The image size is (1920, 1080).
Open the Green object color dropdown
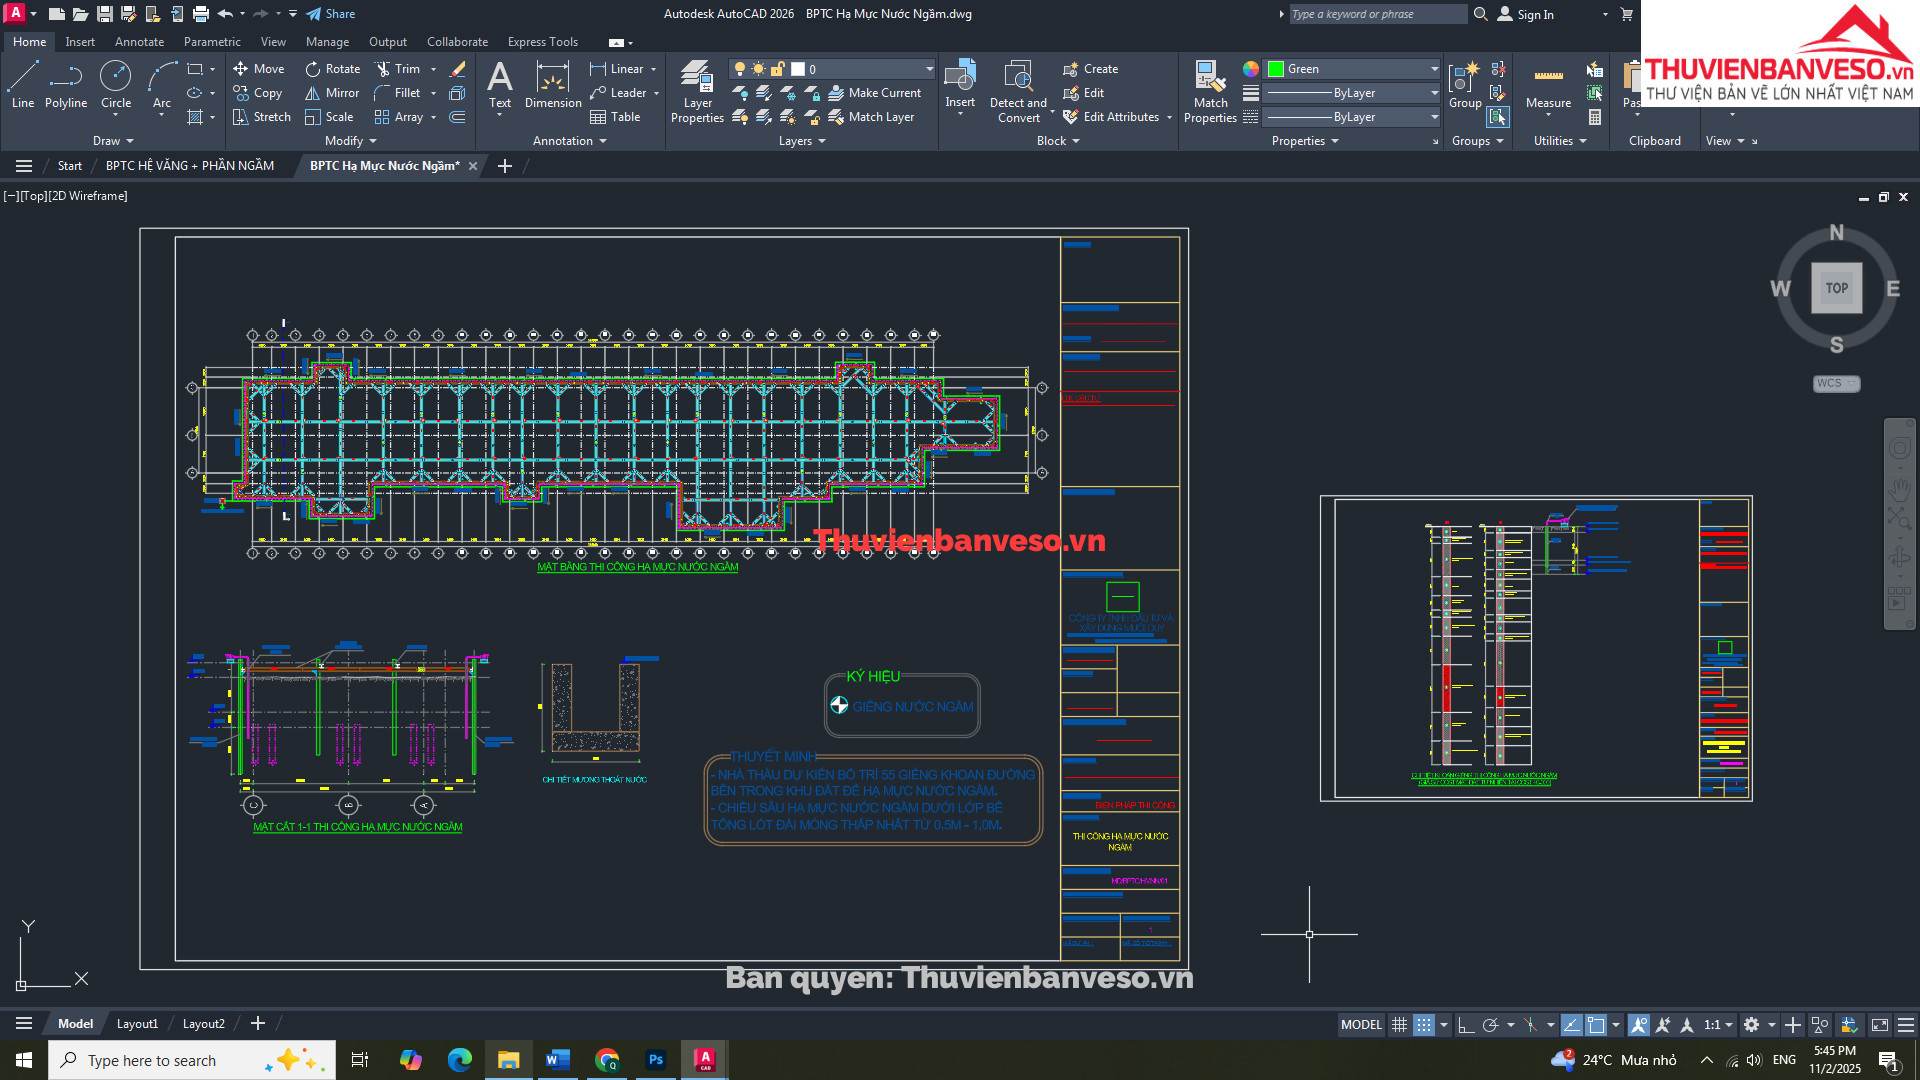1434,69
